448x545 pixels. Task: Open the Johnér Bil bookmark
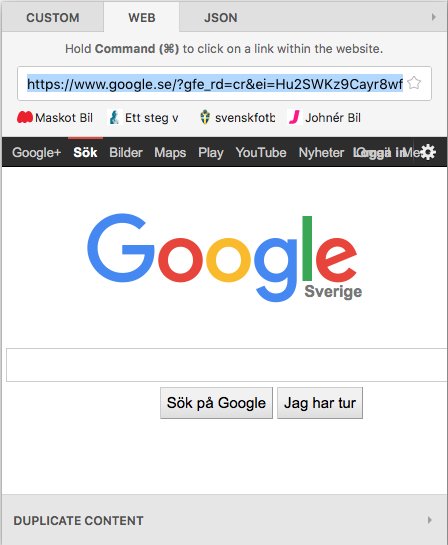(325, 118)
